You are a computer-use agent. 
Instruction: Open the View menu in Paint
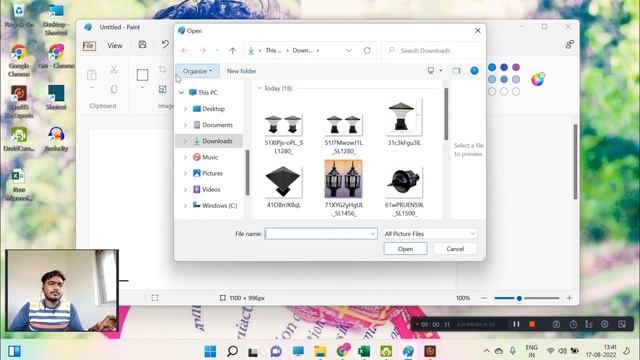tap(115, 46)
